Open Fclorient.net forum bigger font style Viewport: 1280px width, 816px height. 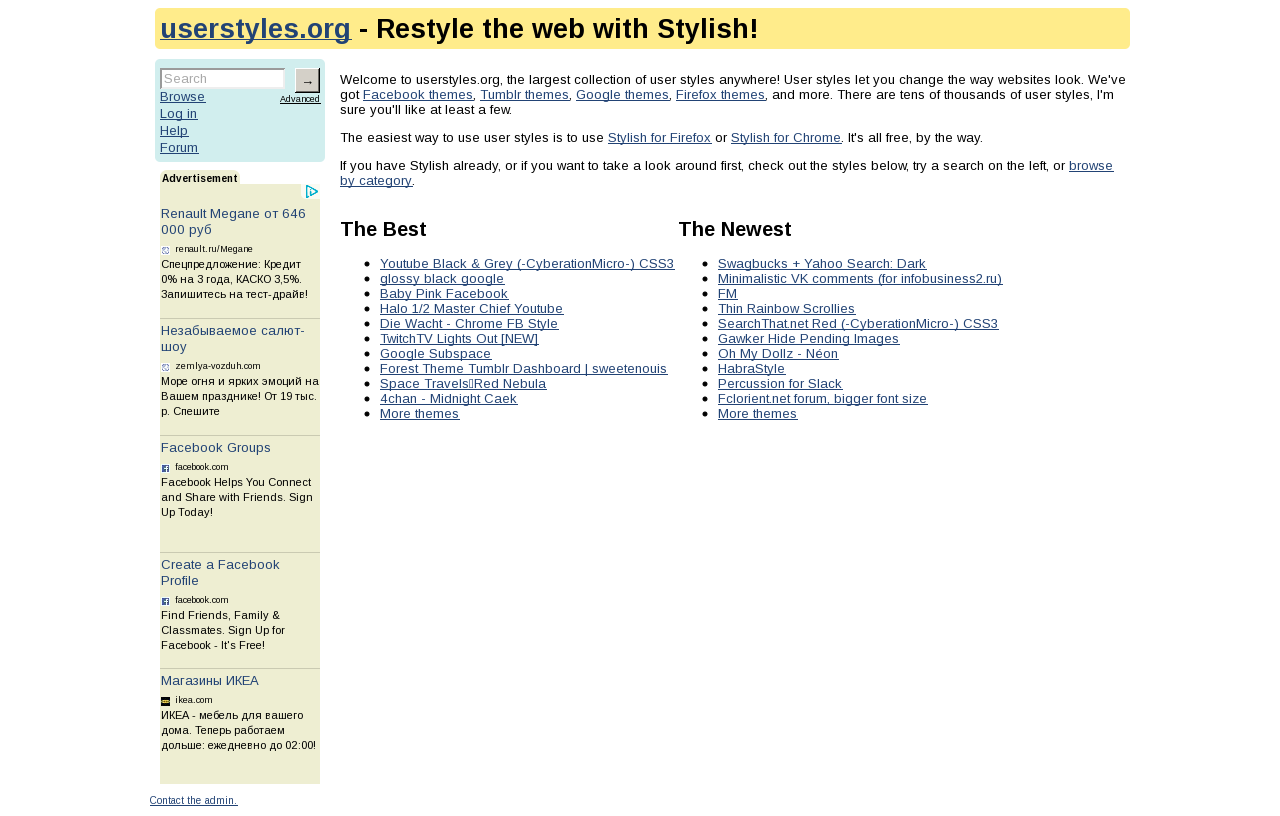coord(822,399)
